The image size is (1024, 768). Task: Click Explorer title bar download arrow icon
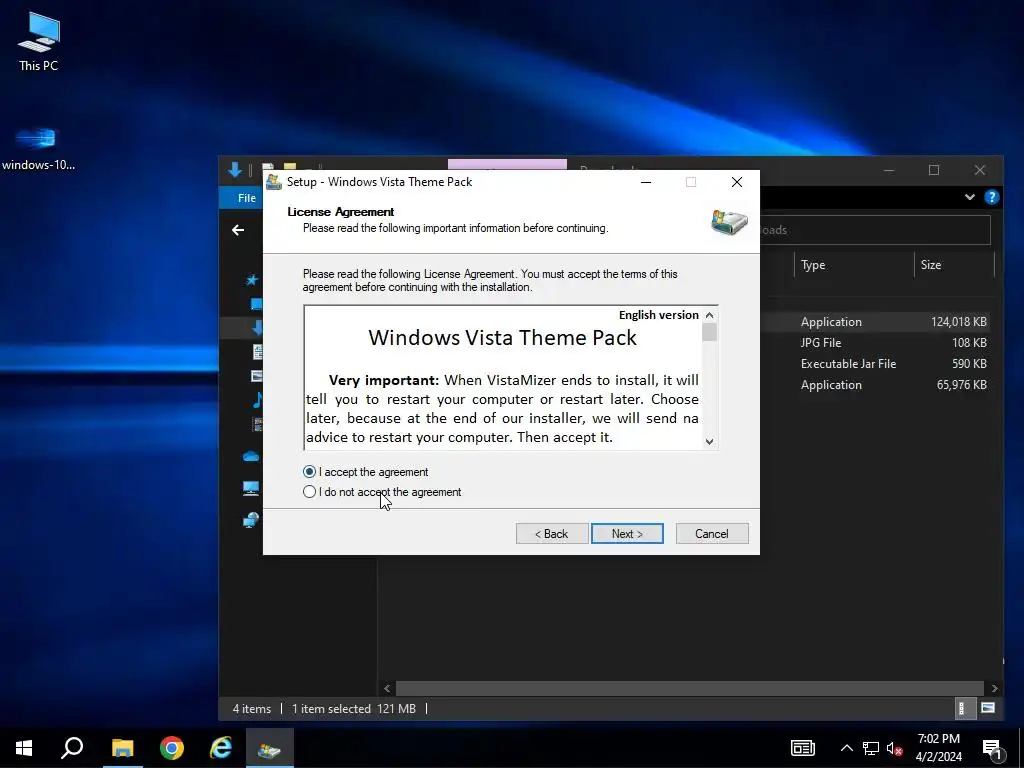click(235, 170)
